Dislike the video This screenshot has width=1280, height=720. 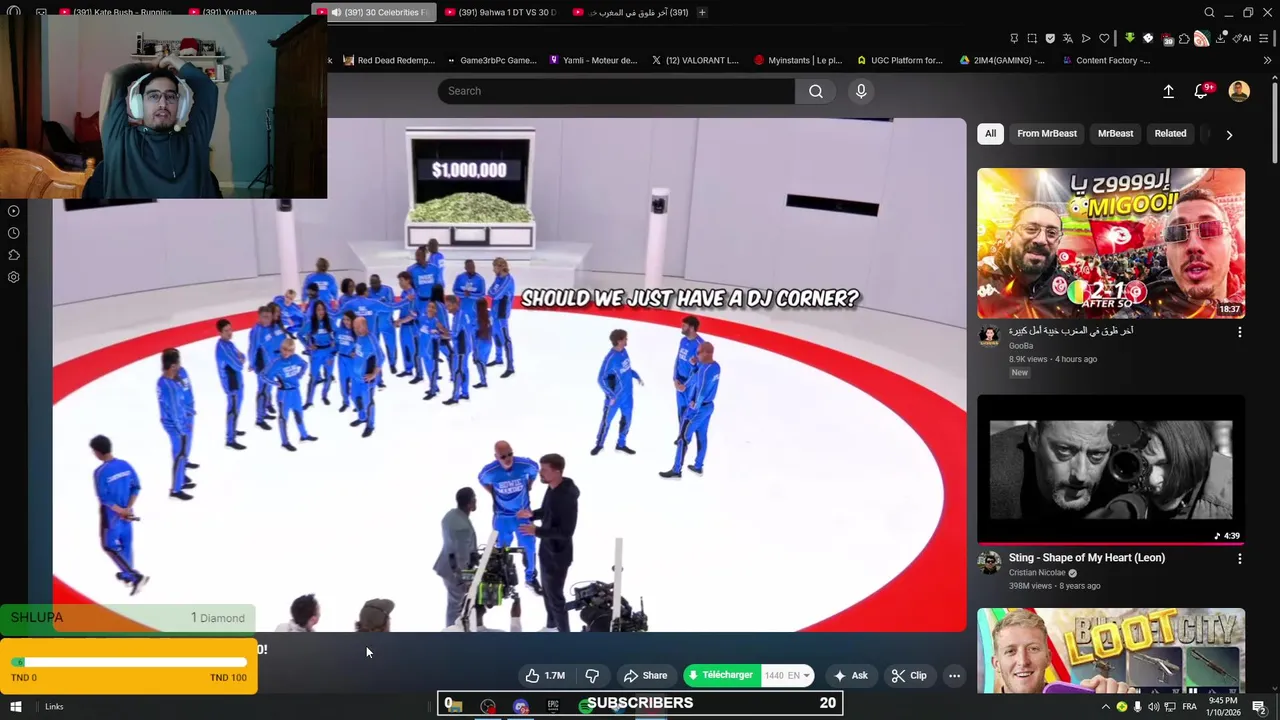(592, 675)
